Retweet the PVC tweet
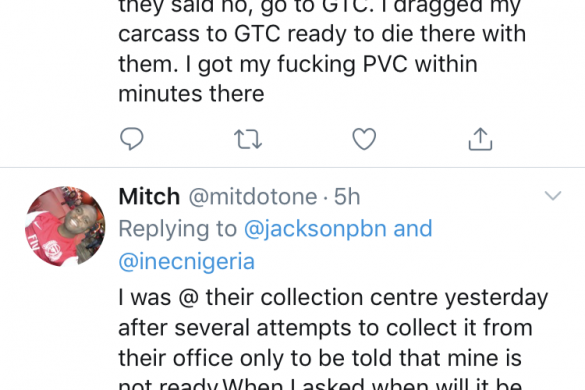 (248, 139)
